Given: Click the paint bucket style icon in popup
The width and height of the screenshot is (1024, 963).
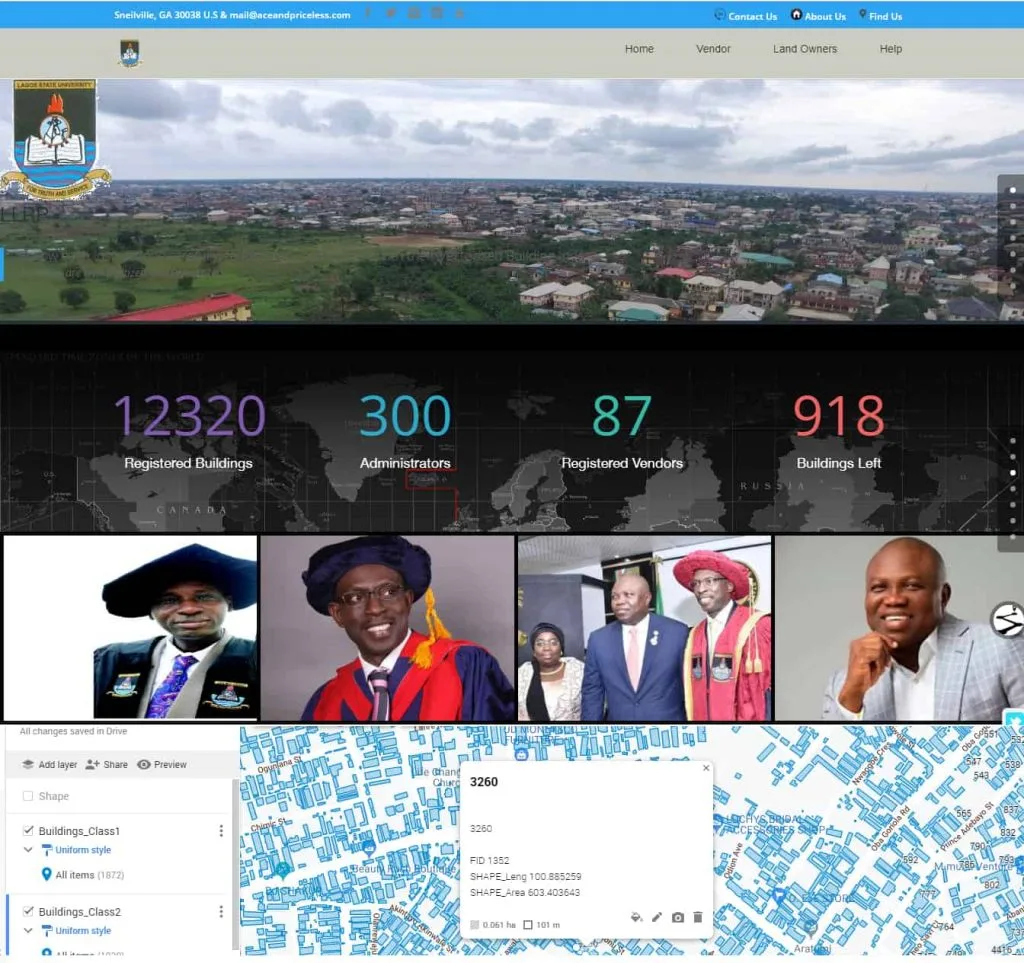Looking at the screenshot, I should (x=636, y=917).
